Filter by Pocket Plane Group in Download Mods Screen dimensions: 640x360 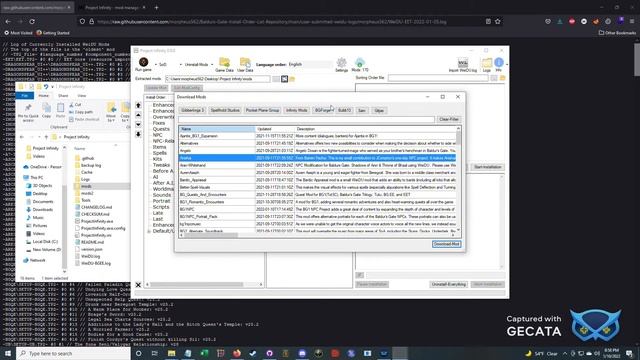(x=262, y=110)
